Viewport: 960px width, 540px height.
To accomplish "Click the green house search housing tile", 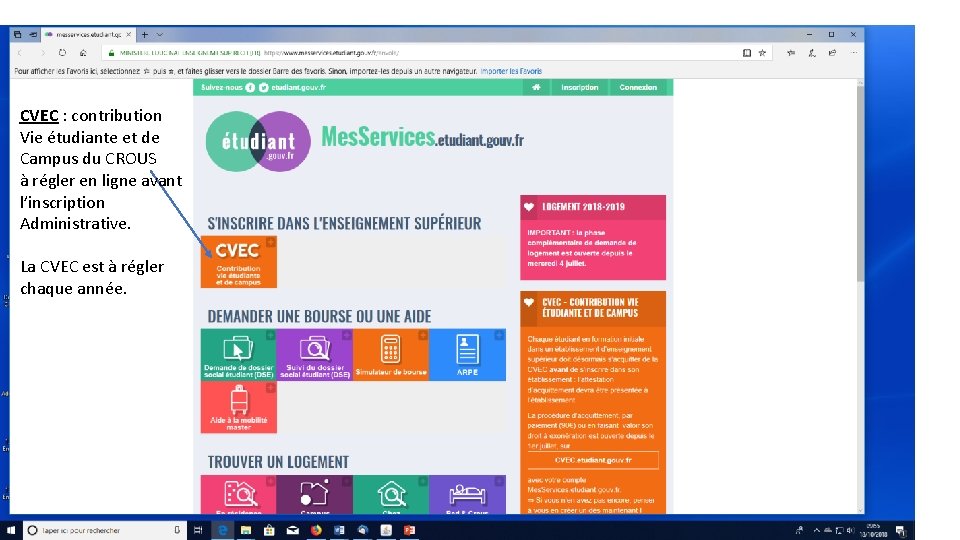I will point(391,495).
